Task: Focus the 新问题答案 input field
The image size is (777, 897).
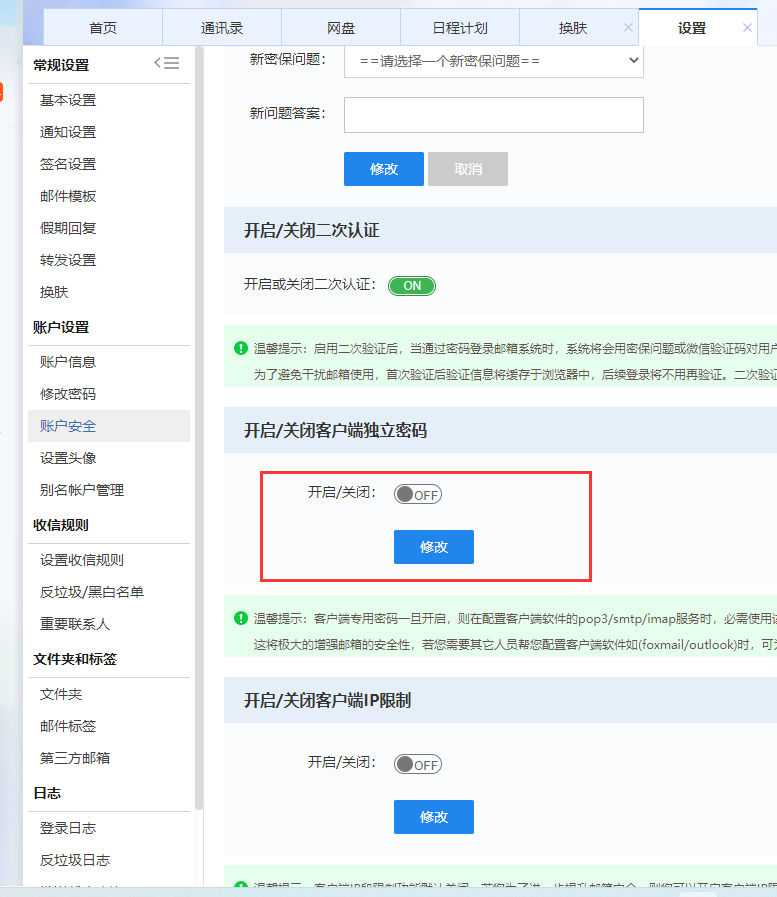Action: [493, 115]
